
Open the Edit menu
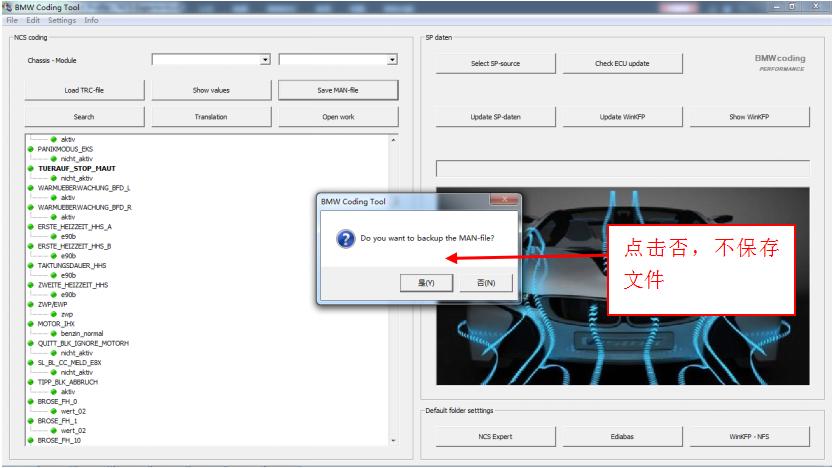33,20
